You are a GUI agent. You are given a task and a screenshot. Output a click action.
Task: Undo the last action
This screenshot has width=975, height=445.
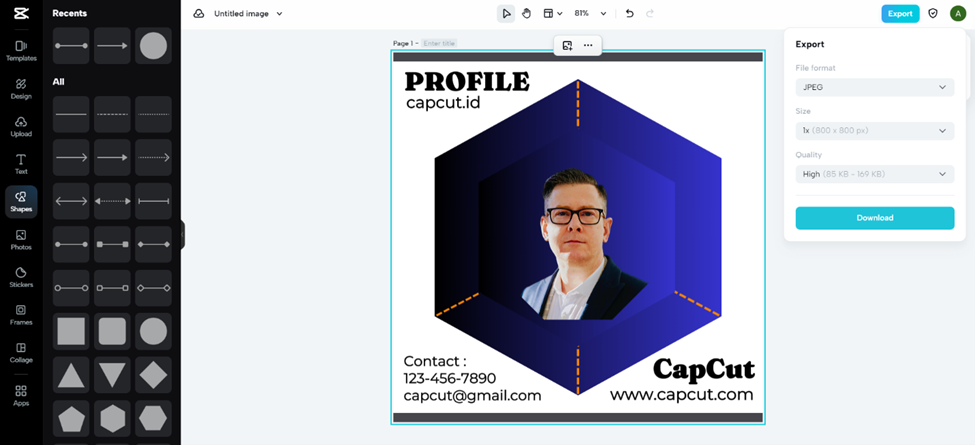630,14
